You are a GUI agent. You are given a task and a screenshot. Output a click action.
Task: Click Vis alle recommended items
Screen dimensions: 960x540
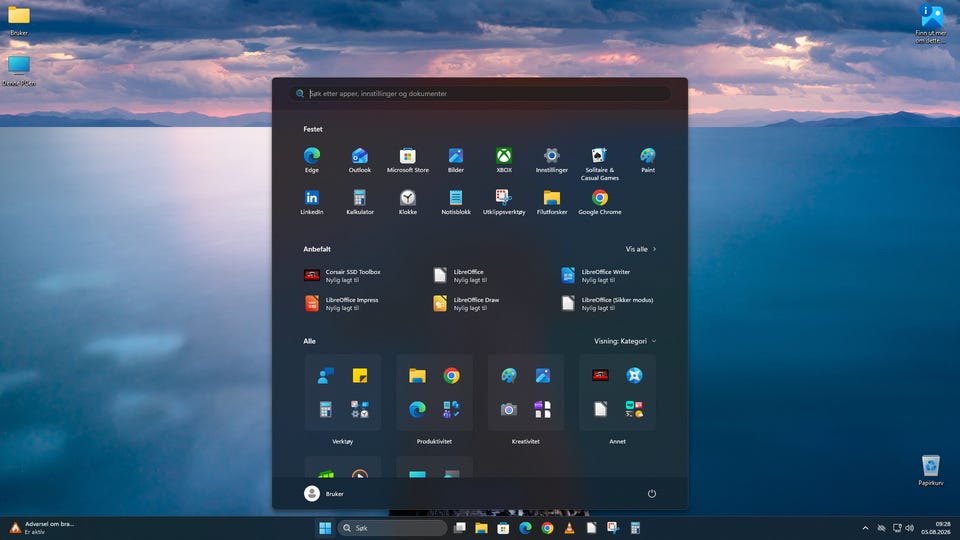(x=640, y=249)
